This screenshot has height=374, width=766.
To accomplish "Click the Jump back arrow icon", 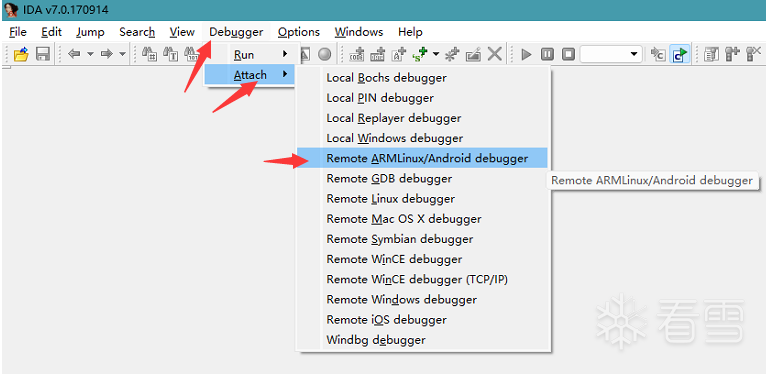I will point(74,54).
